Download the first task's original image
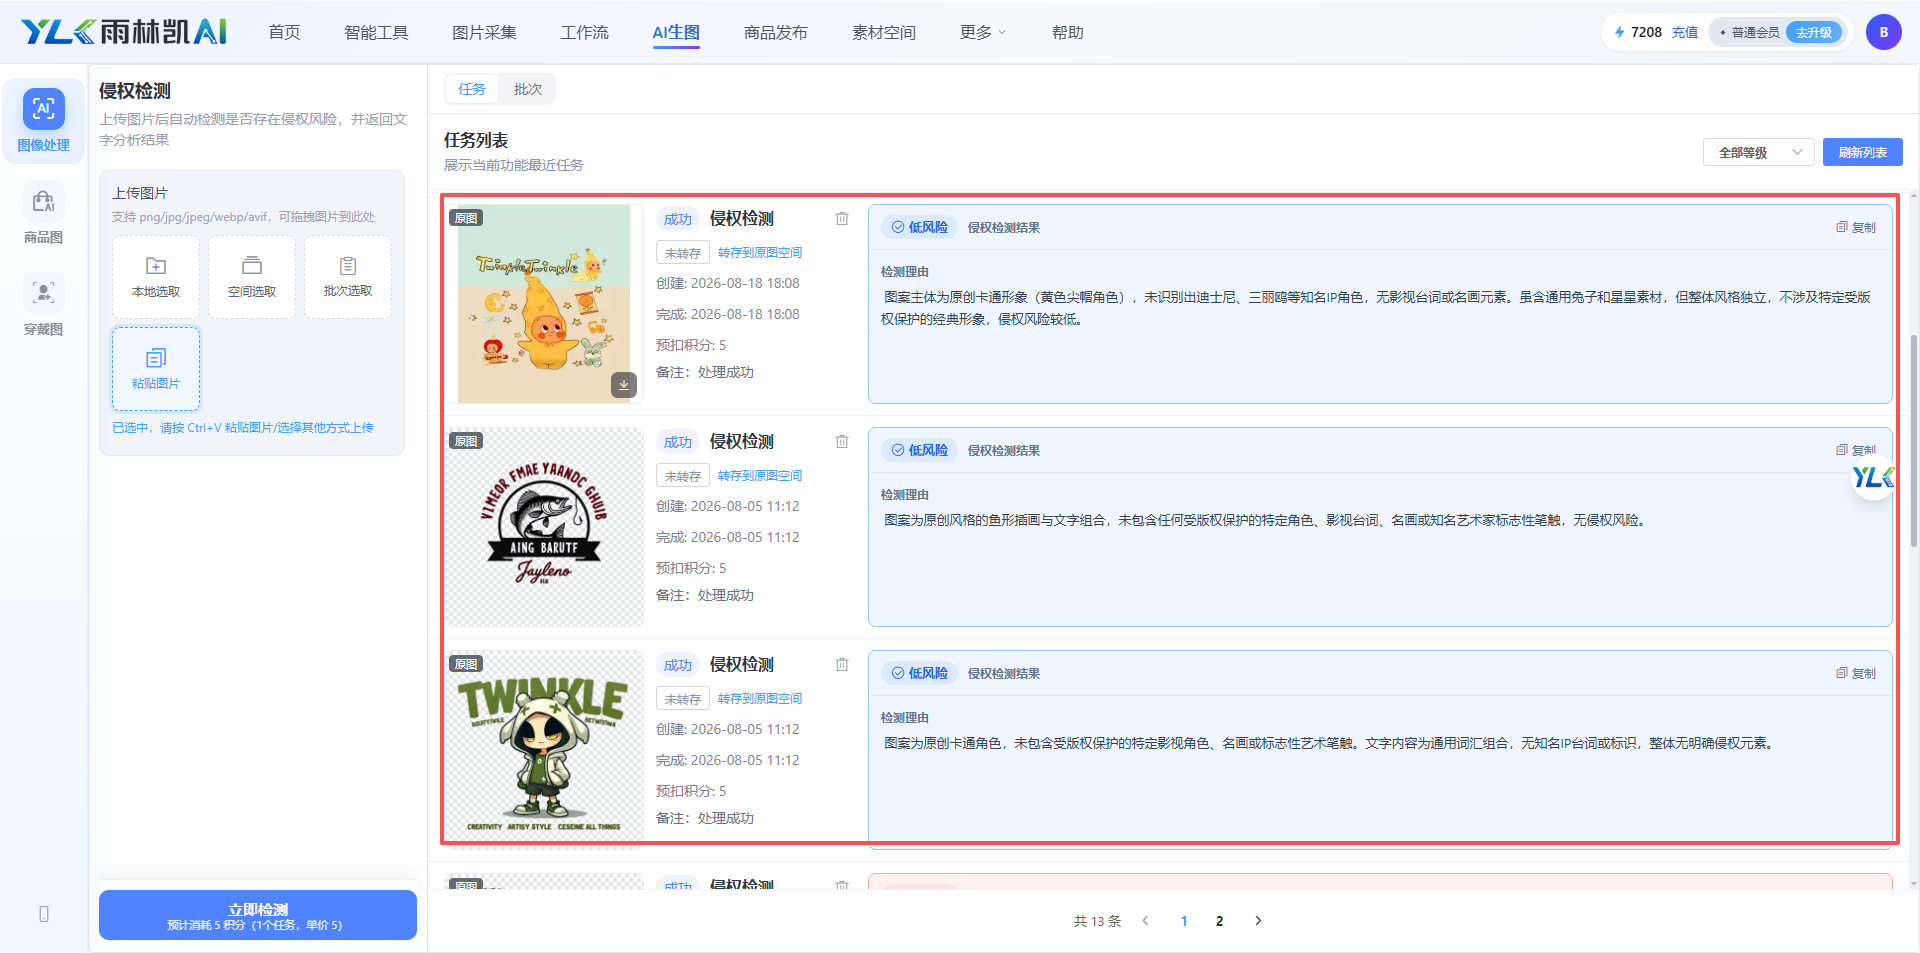The width and height of the screenshot is (1920, 953). click(624, 385)
